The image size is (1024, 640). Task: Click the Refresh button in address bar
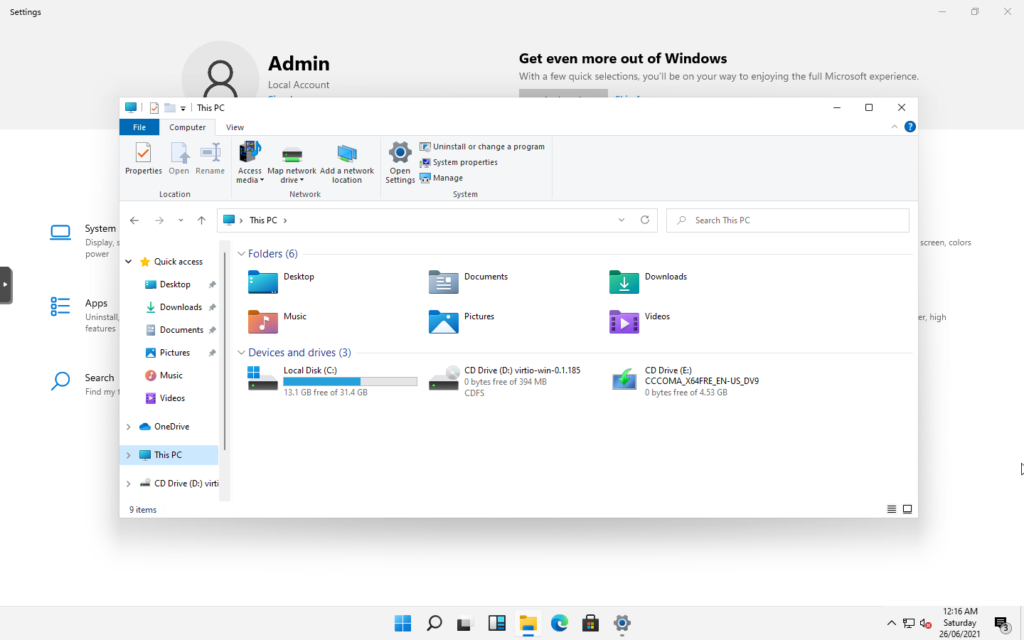pos(645,220)
